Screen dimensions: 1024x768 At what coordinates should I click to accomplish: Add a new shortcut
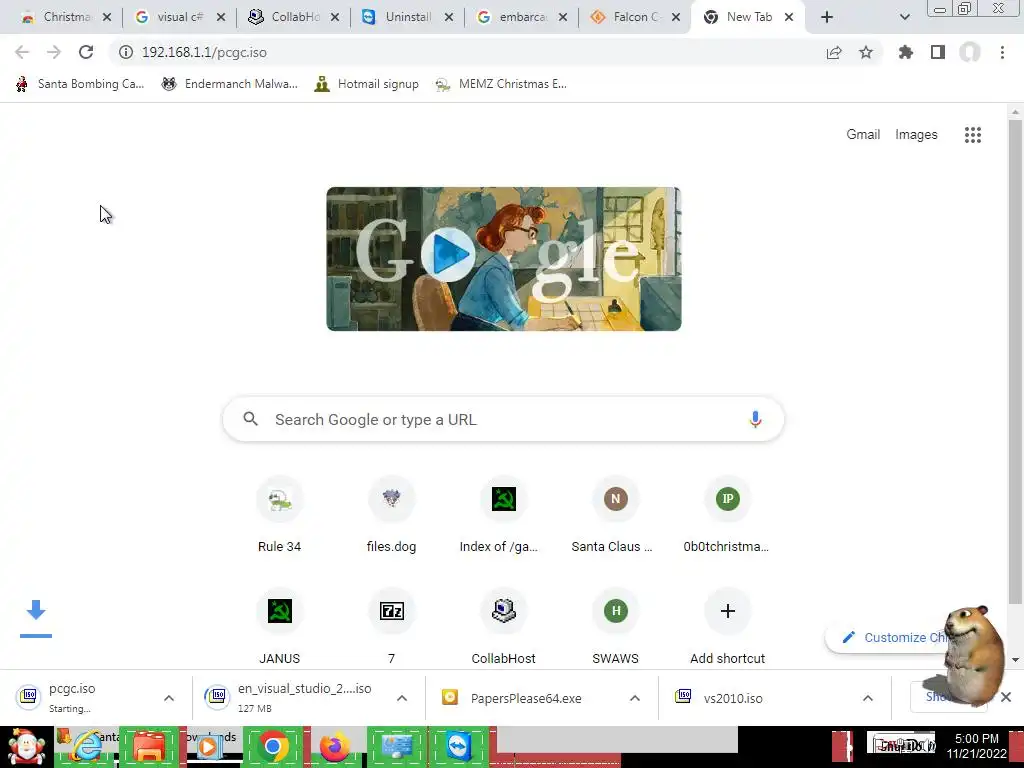(x=728, y=627)
